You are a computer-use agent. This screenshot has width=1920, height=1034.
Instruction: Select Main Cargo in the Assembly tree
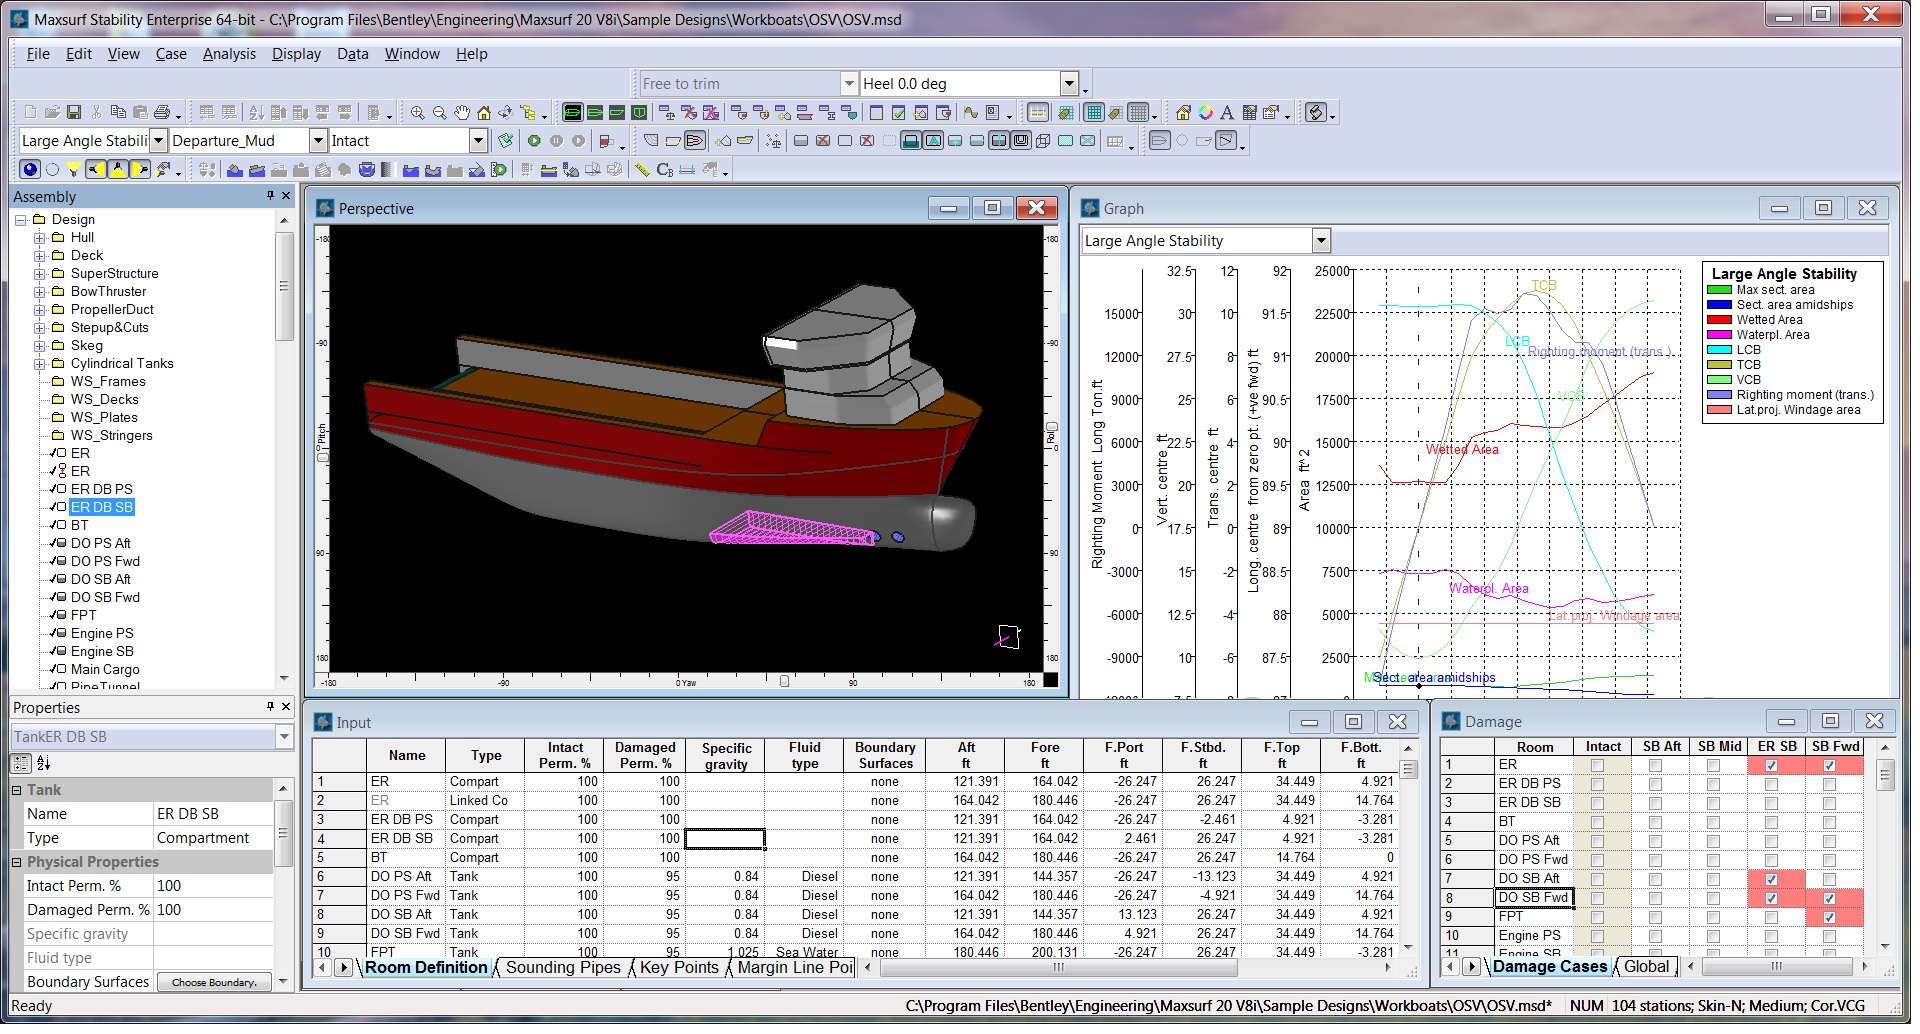point(105,670)
